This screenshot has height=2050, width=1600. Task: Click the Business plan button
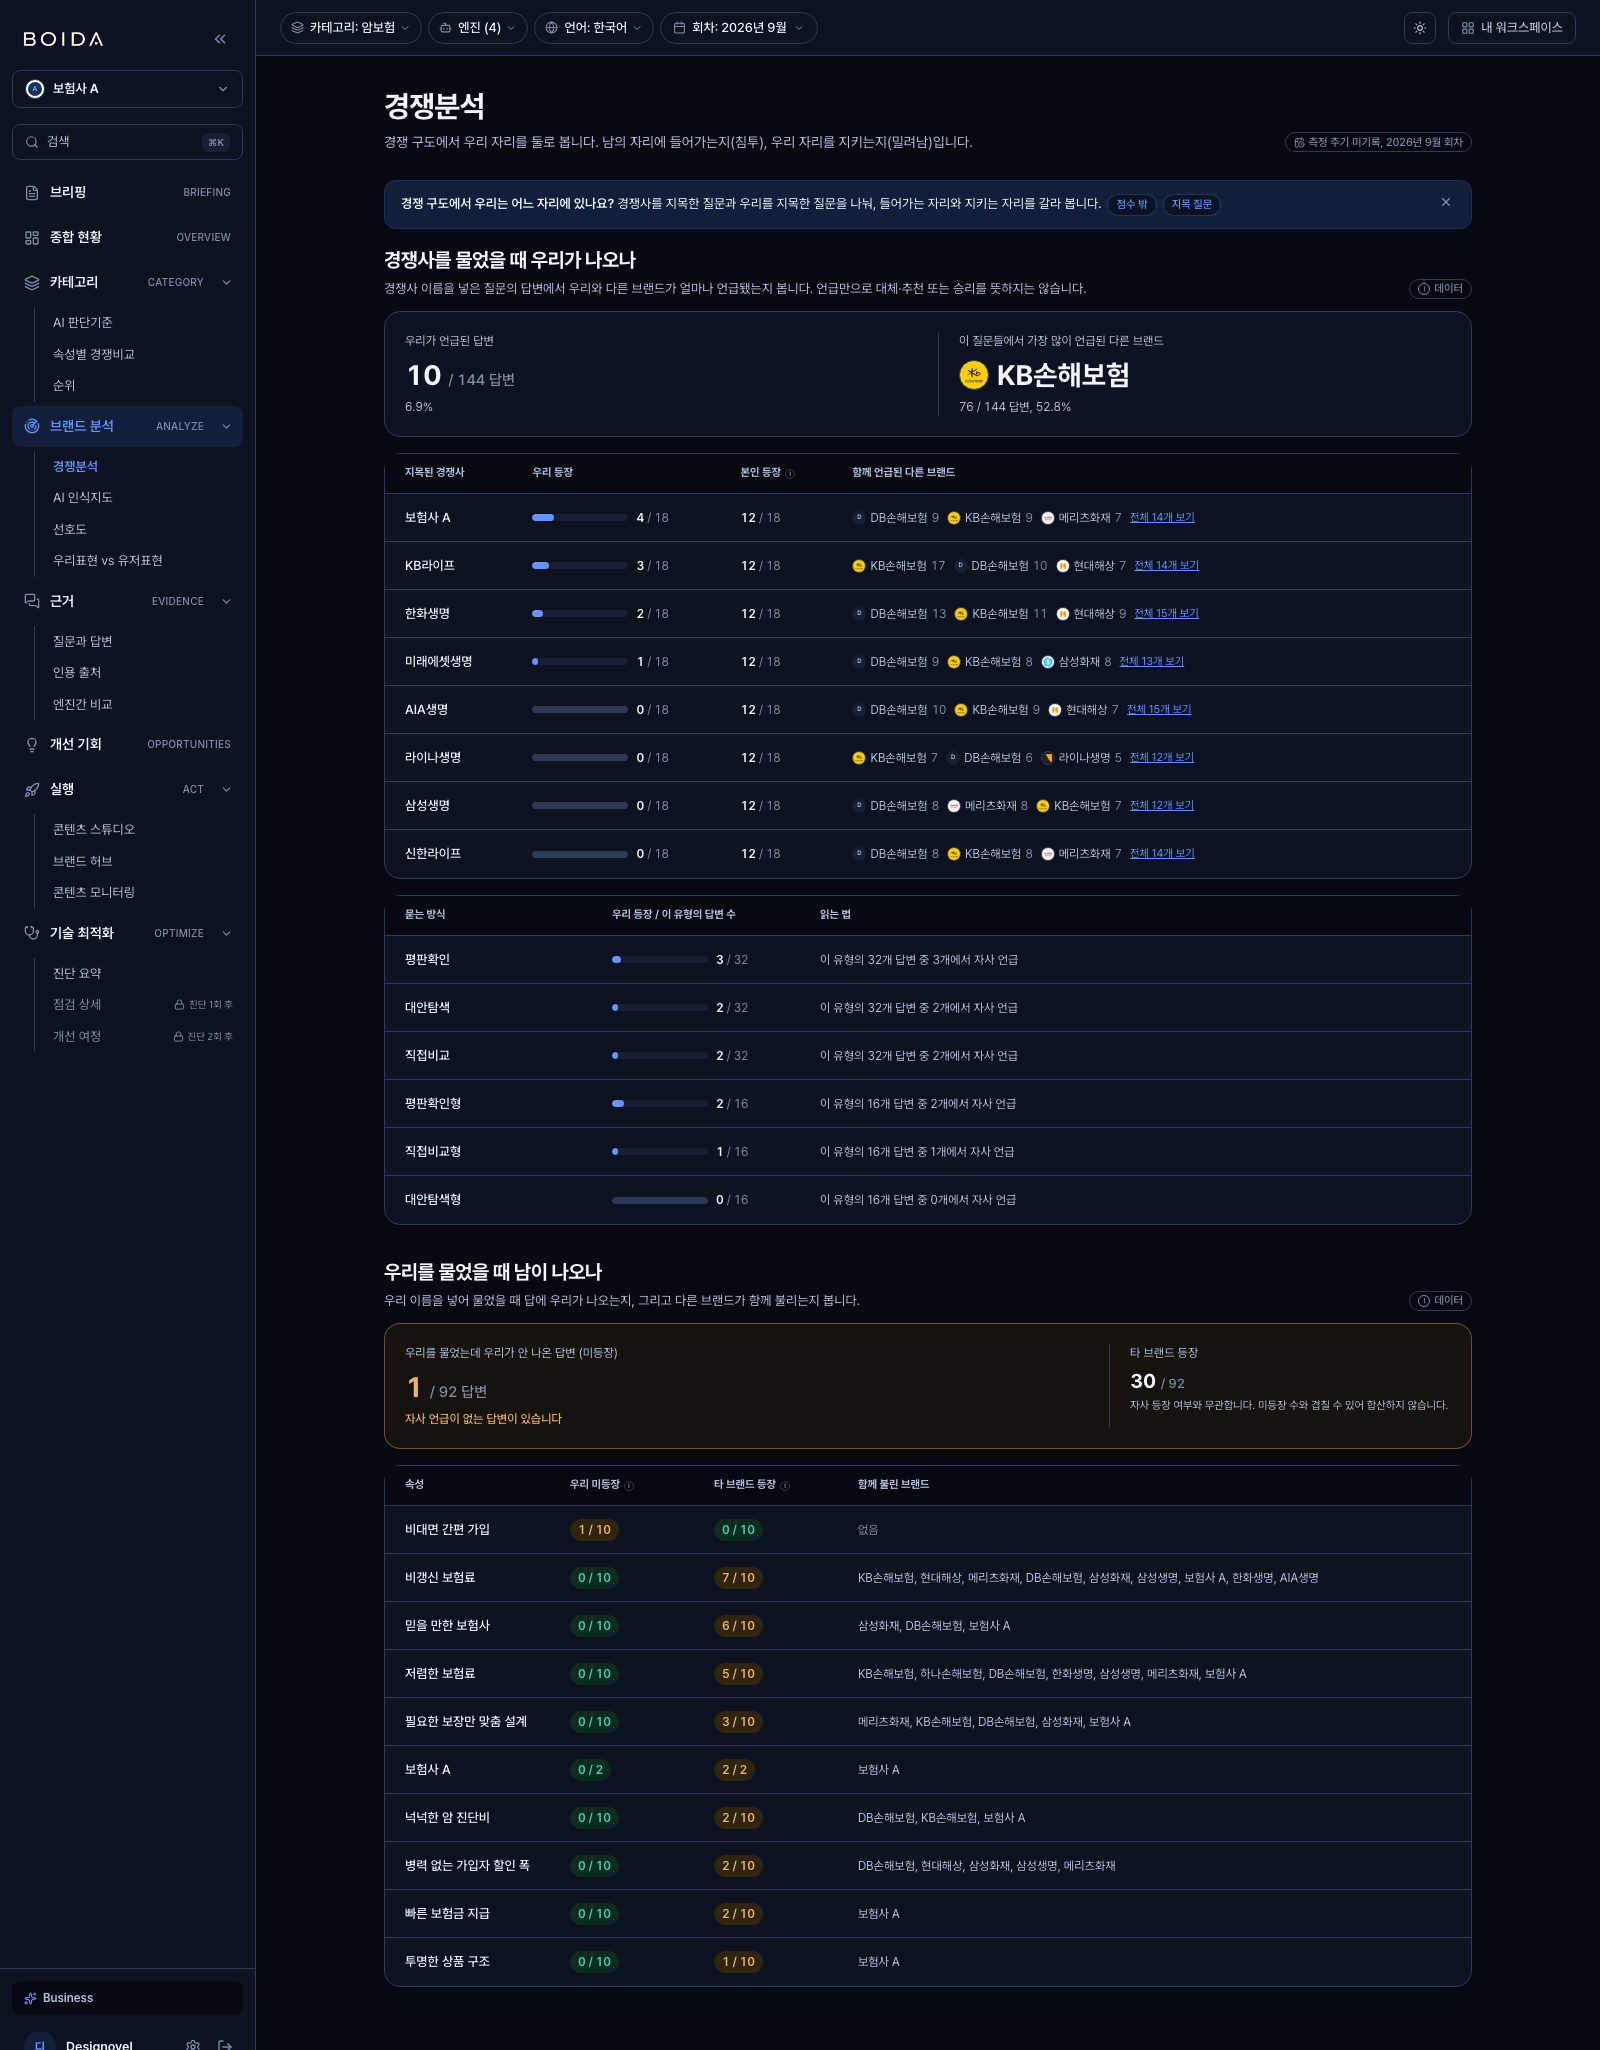[x=127, y=1997]
